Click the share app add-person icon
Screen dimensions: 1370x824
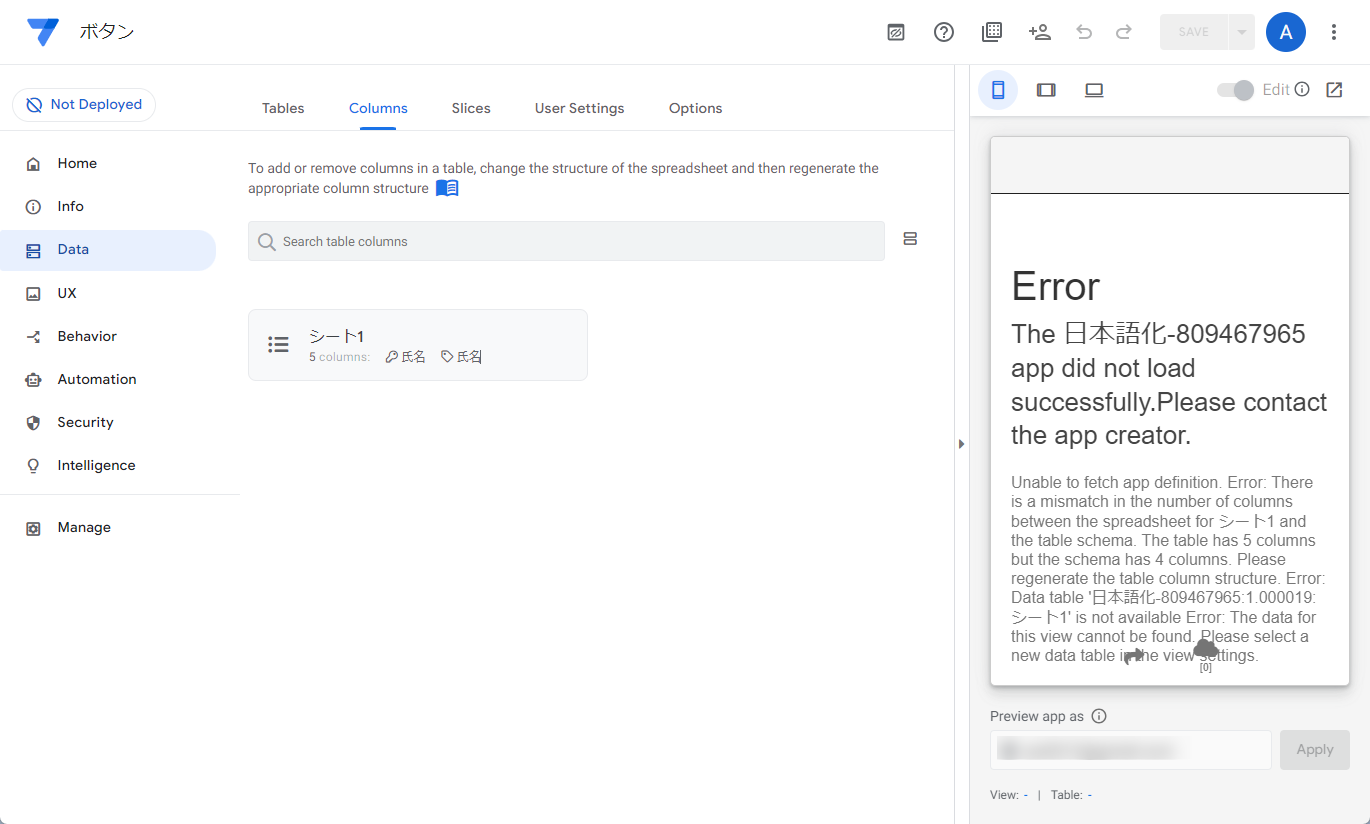click(x=1039, y=32)
